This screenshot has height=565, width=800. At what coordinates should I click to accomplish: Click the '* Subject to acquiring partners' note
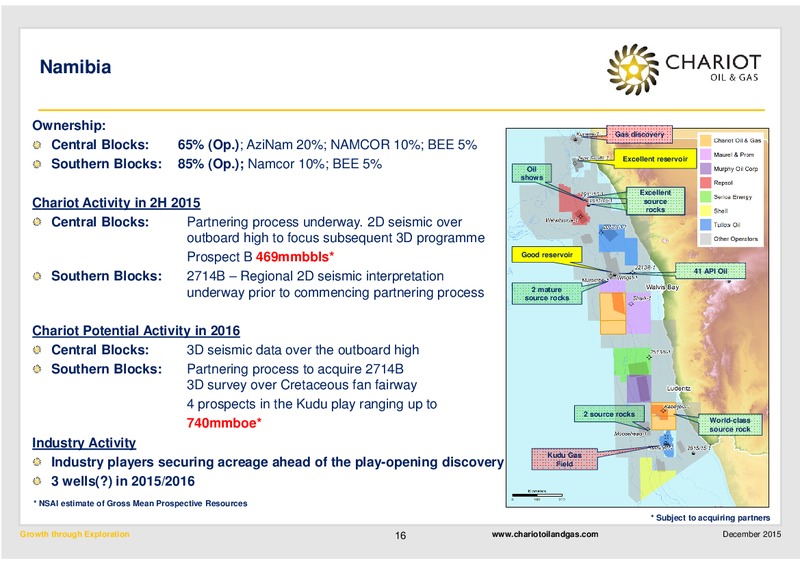point(710,518)
